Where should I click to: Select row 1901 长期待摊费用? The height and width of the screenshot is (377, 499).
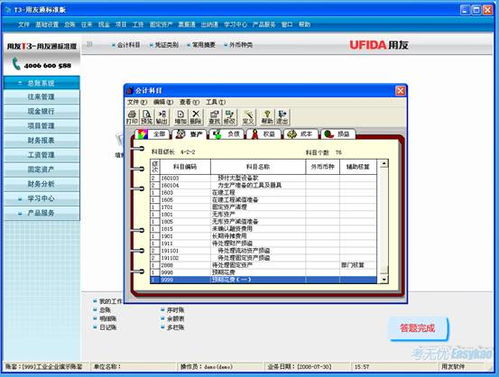[x=263, y=236]
